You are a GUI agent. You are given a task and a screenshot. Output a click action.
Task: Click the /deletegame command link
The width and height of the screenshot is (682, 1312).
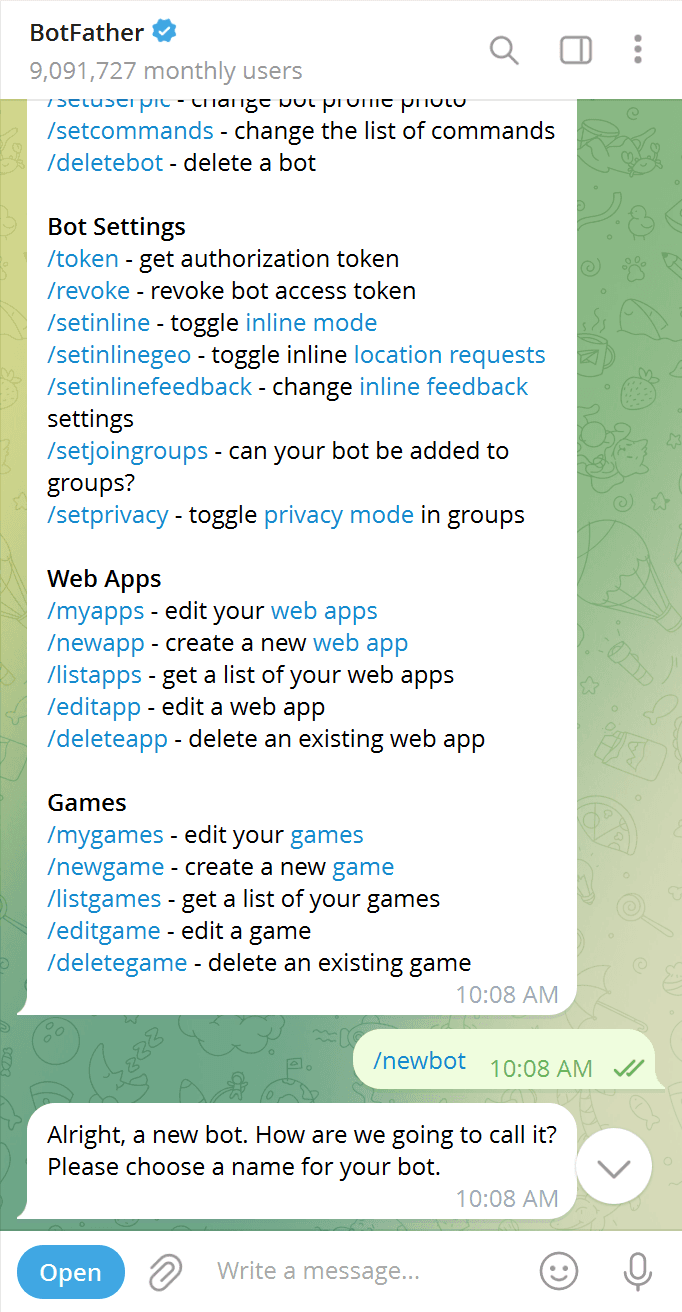tap(117, 963)
